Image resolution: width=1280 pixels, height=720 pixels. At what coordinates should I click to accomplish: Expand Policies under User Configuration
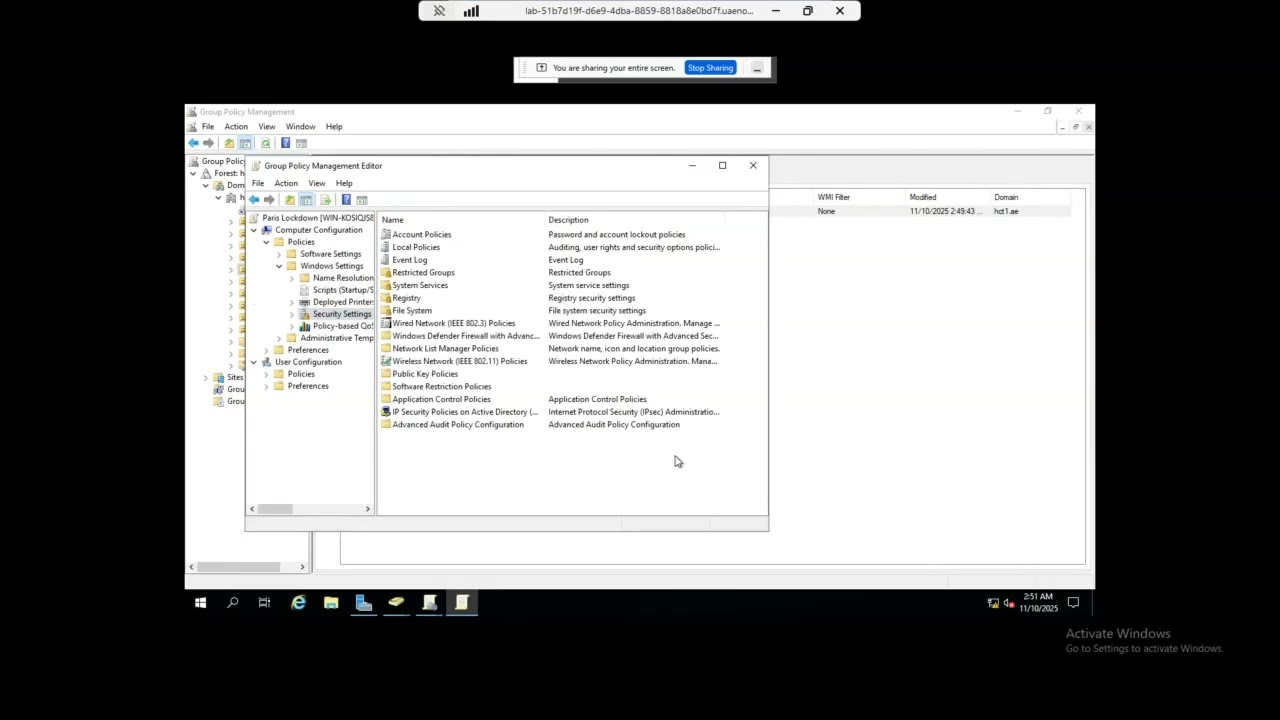click(267, 374)
